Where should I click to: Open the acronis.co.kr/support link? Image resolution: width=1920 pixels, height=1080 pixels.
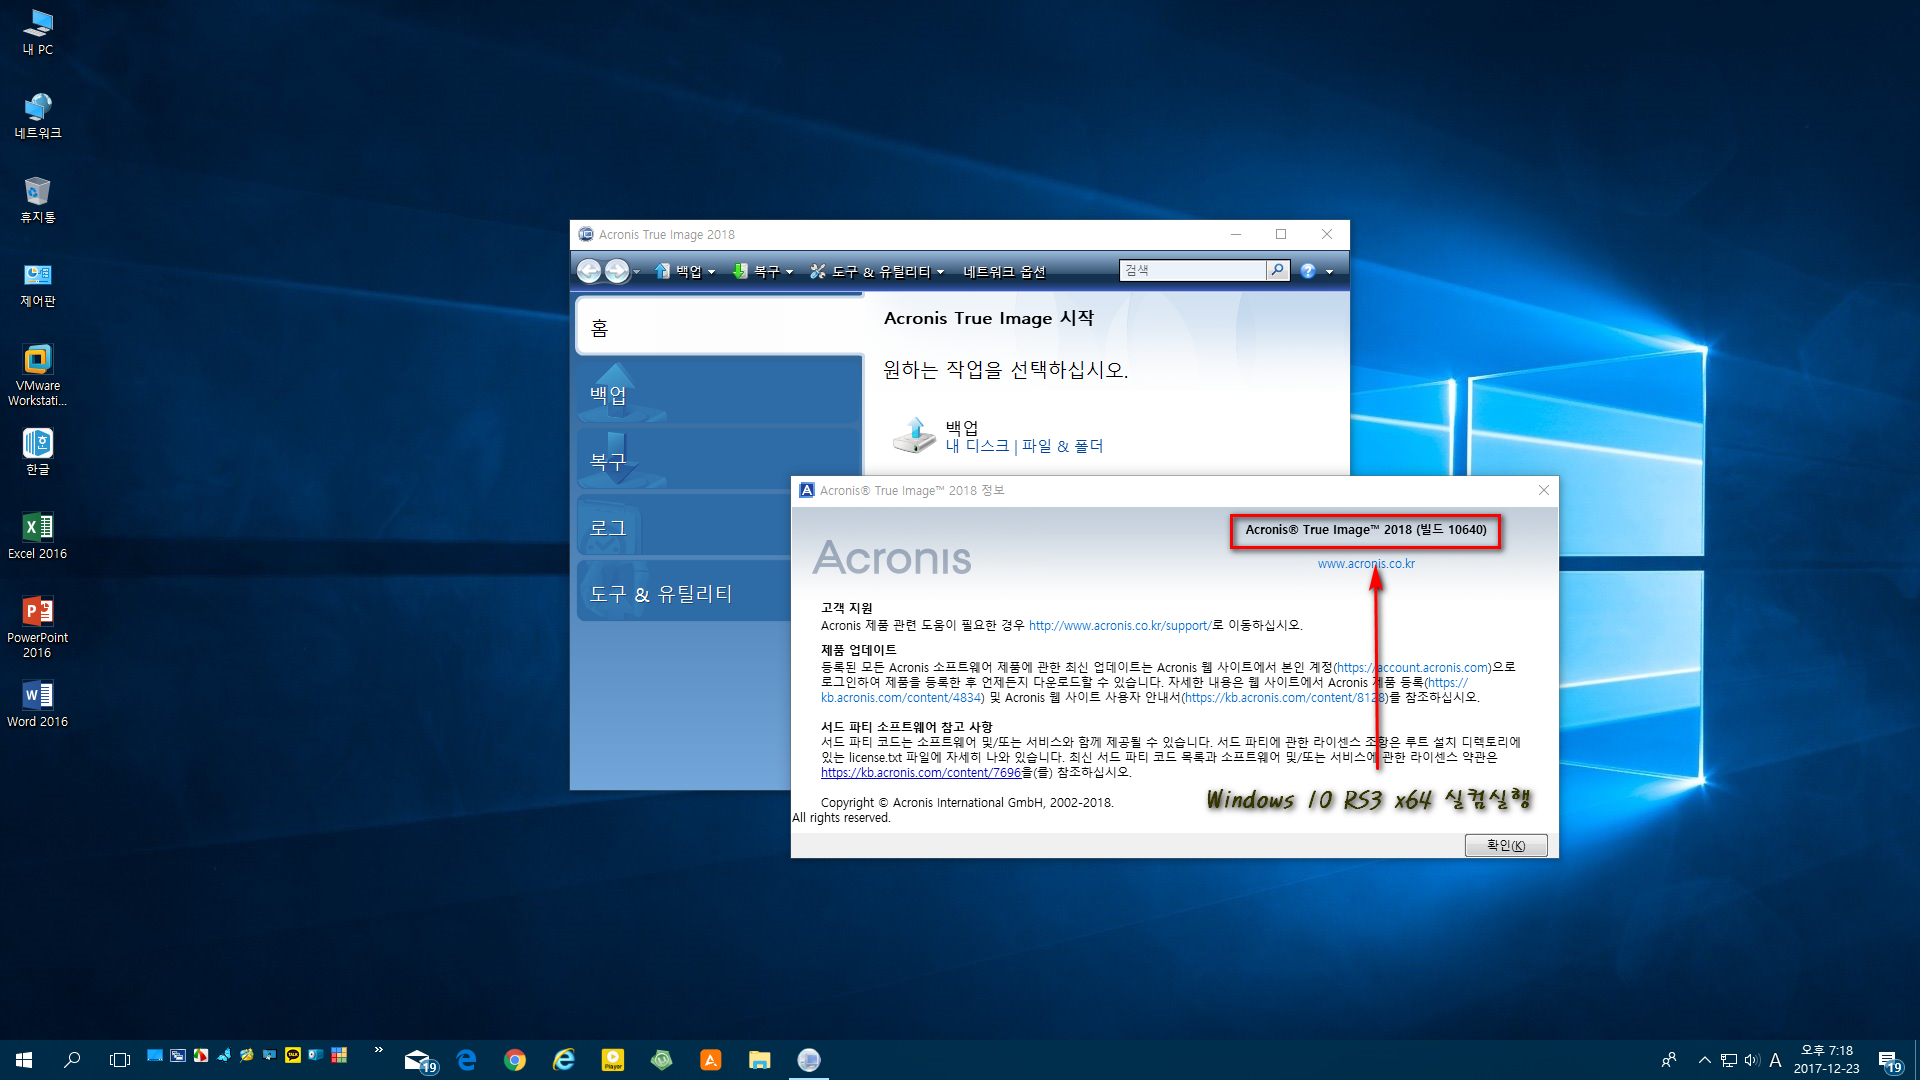(1119, 626)
